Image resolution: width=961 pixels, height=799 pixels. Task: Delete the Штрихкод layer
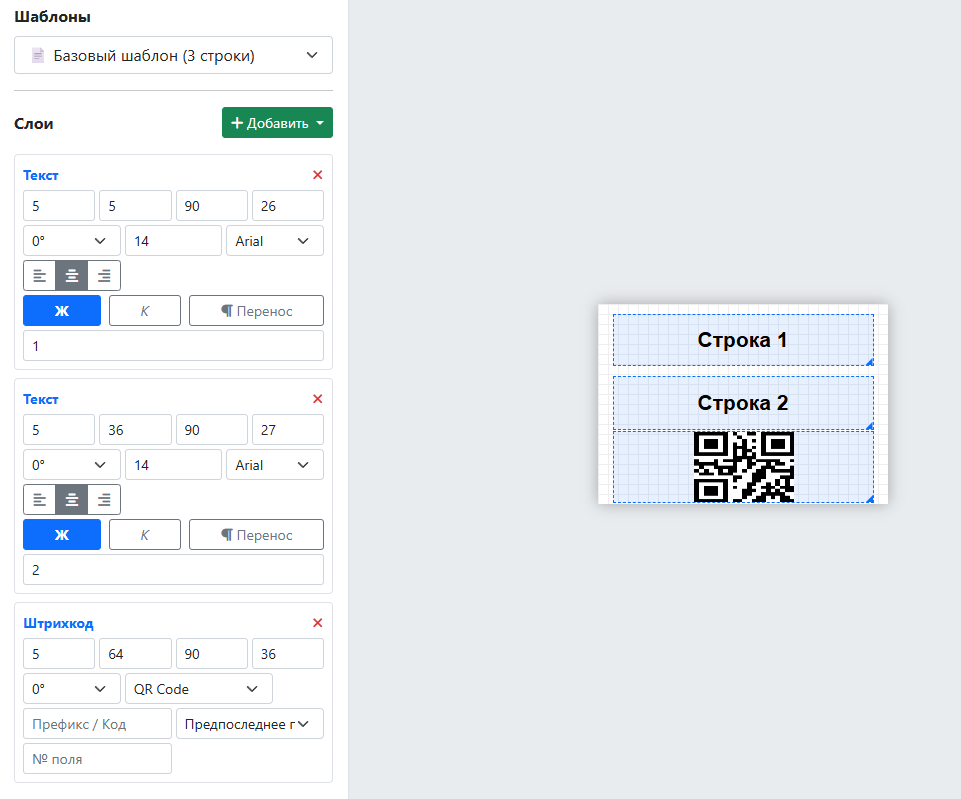tap(318, 623)
